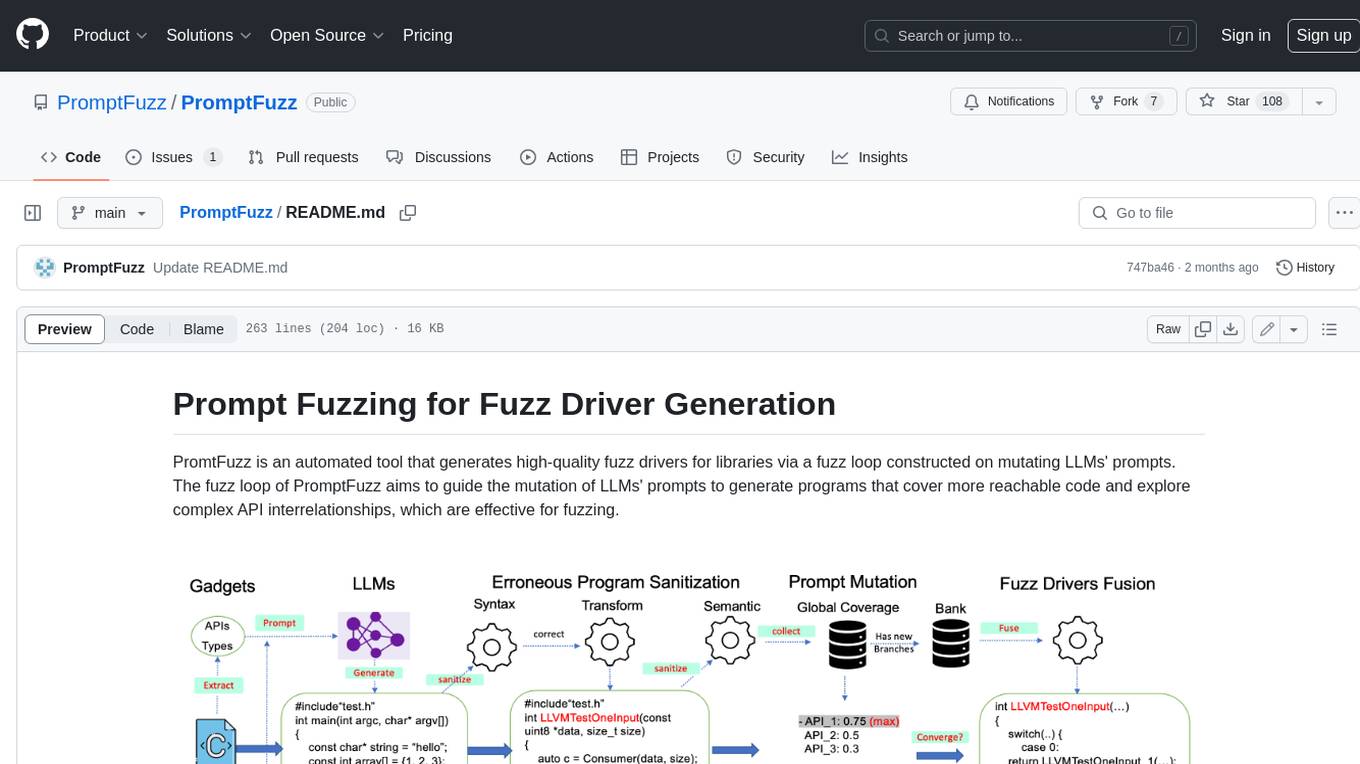Click the Sign in link
This screenshot has width=1360, height=764.
(1245, 35)
